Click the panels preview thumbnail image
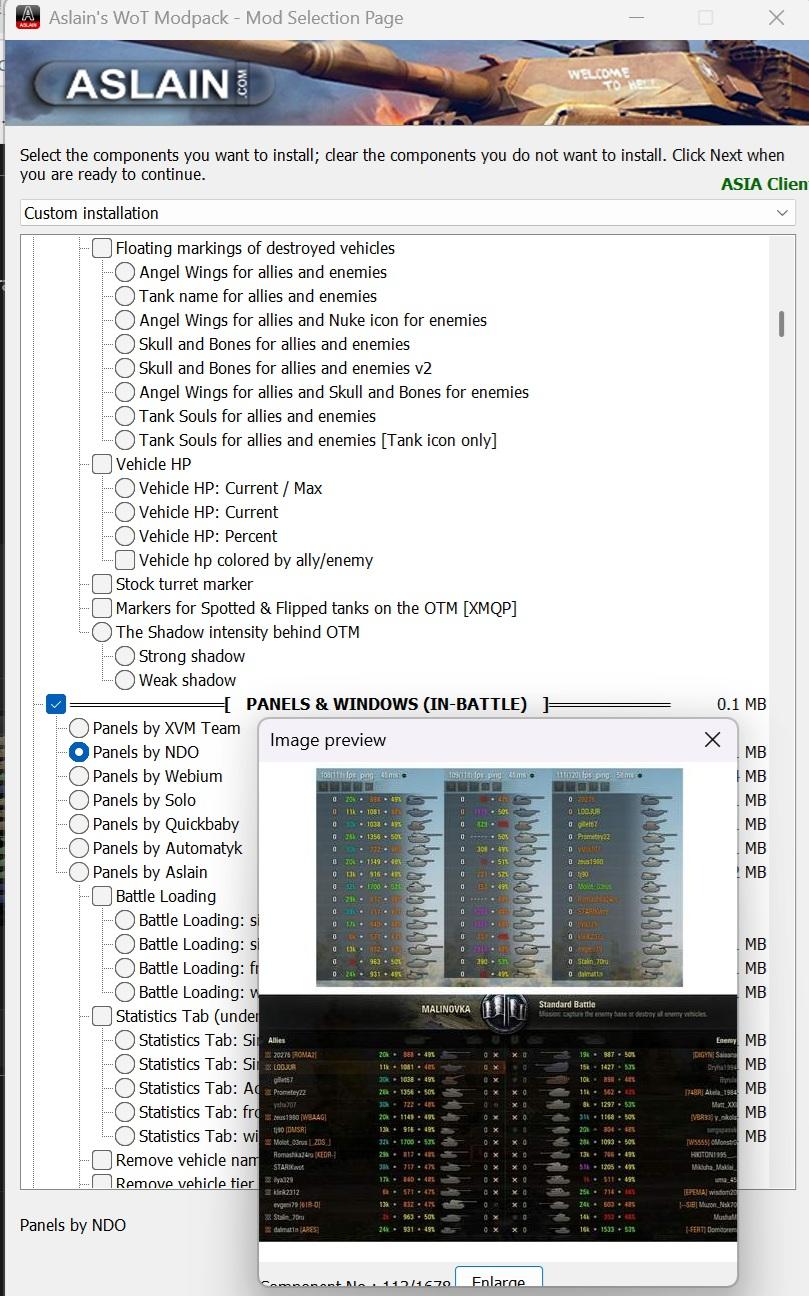809x1296 pixels. pyautogui.click(x=499, y=878)
